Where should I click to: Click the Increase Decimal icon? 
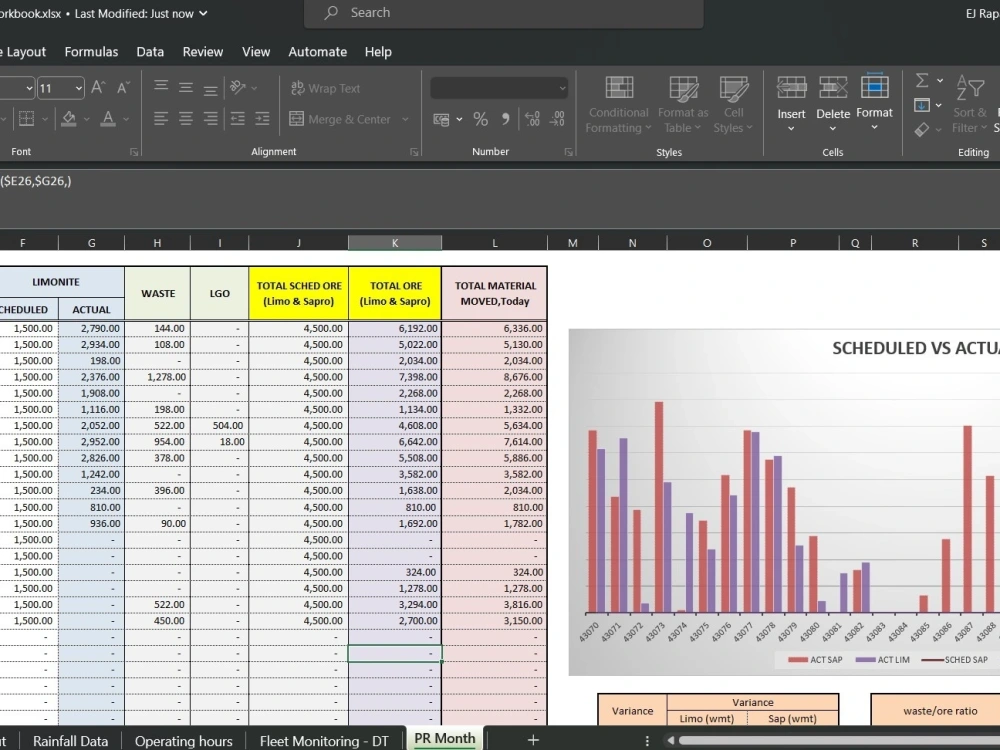pos(531,118)
